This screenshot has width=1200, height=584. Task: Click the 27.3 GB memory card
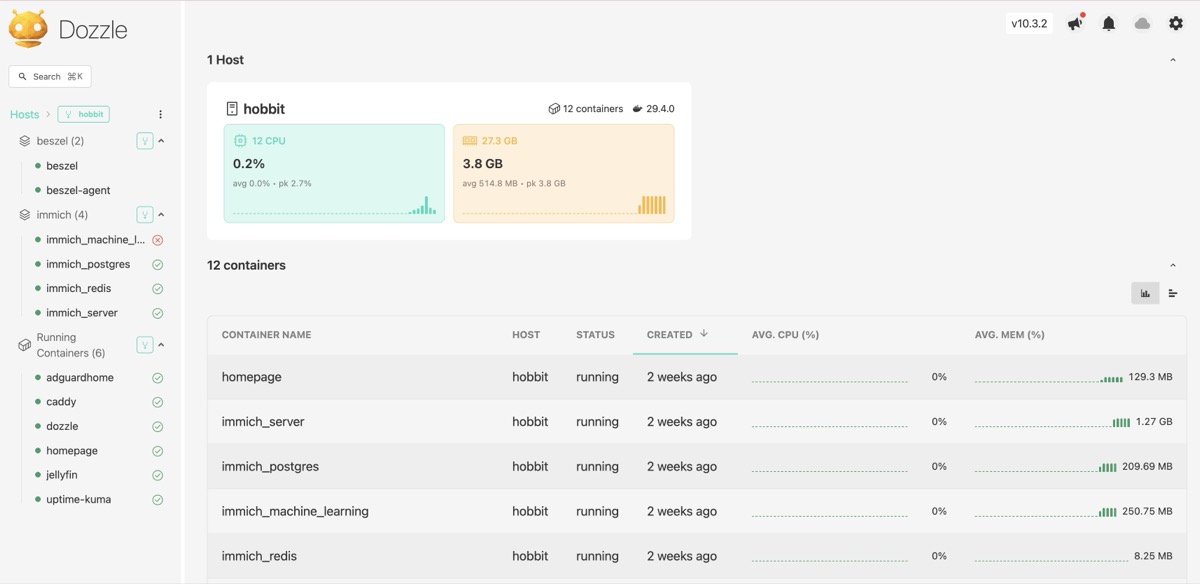[x=564, y=172]
